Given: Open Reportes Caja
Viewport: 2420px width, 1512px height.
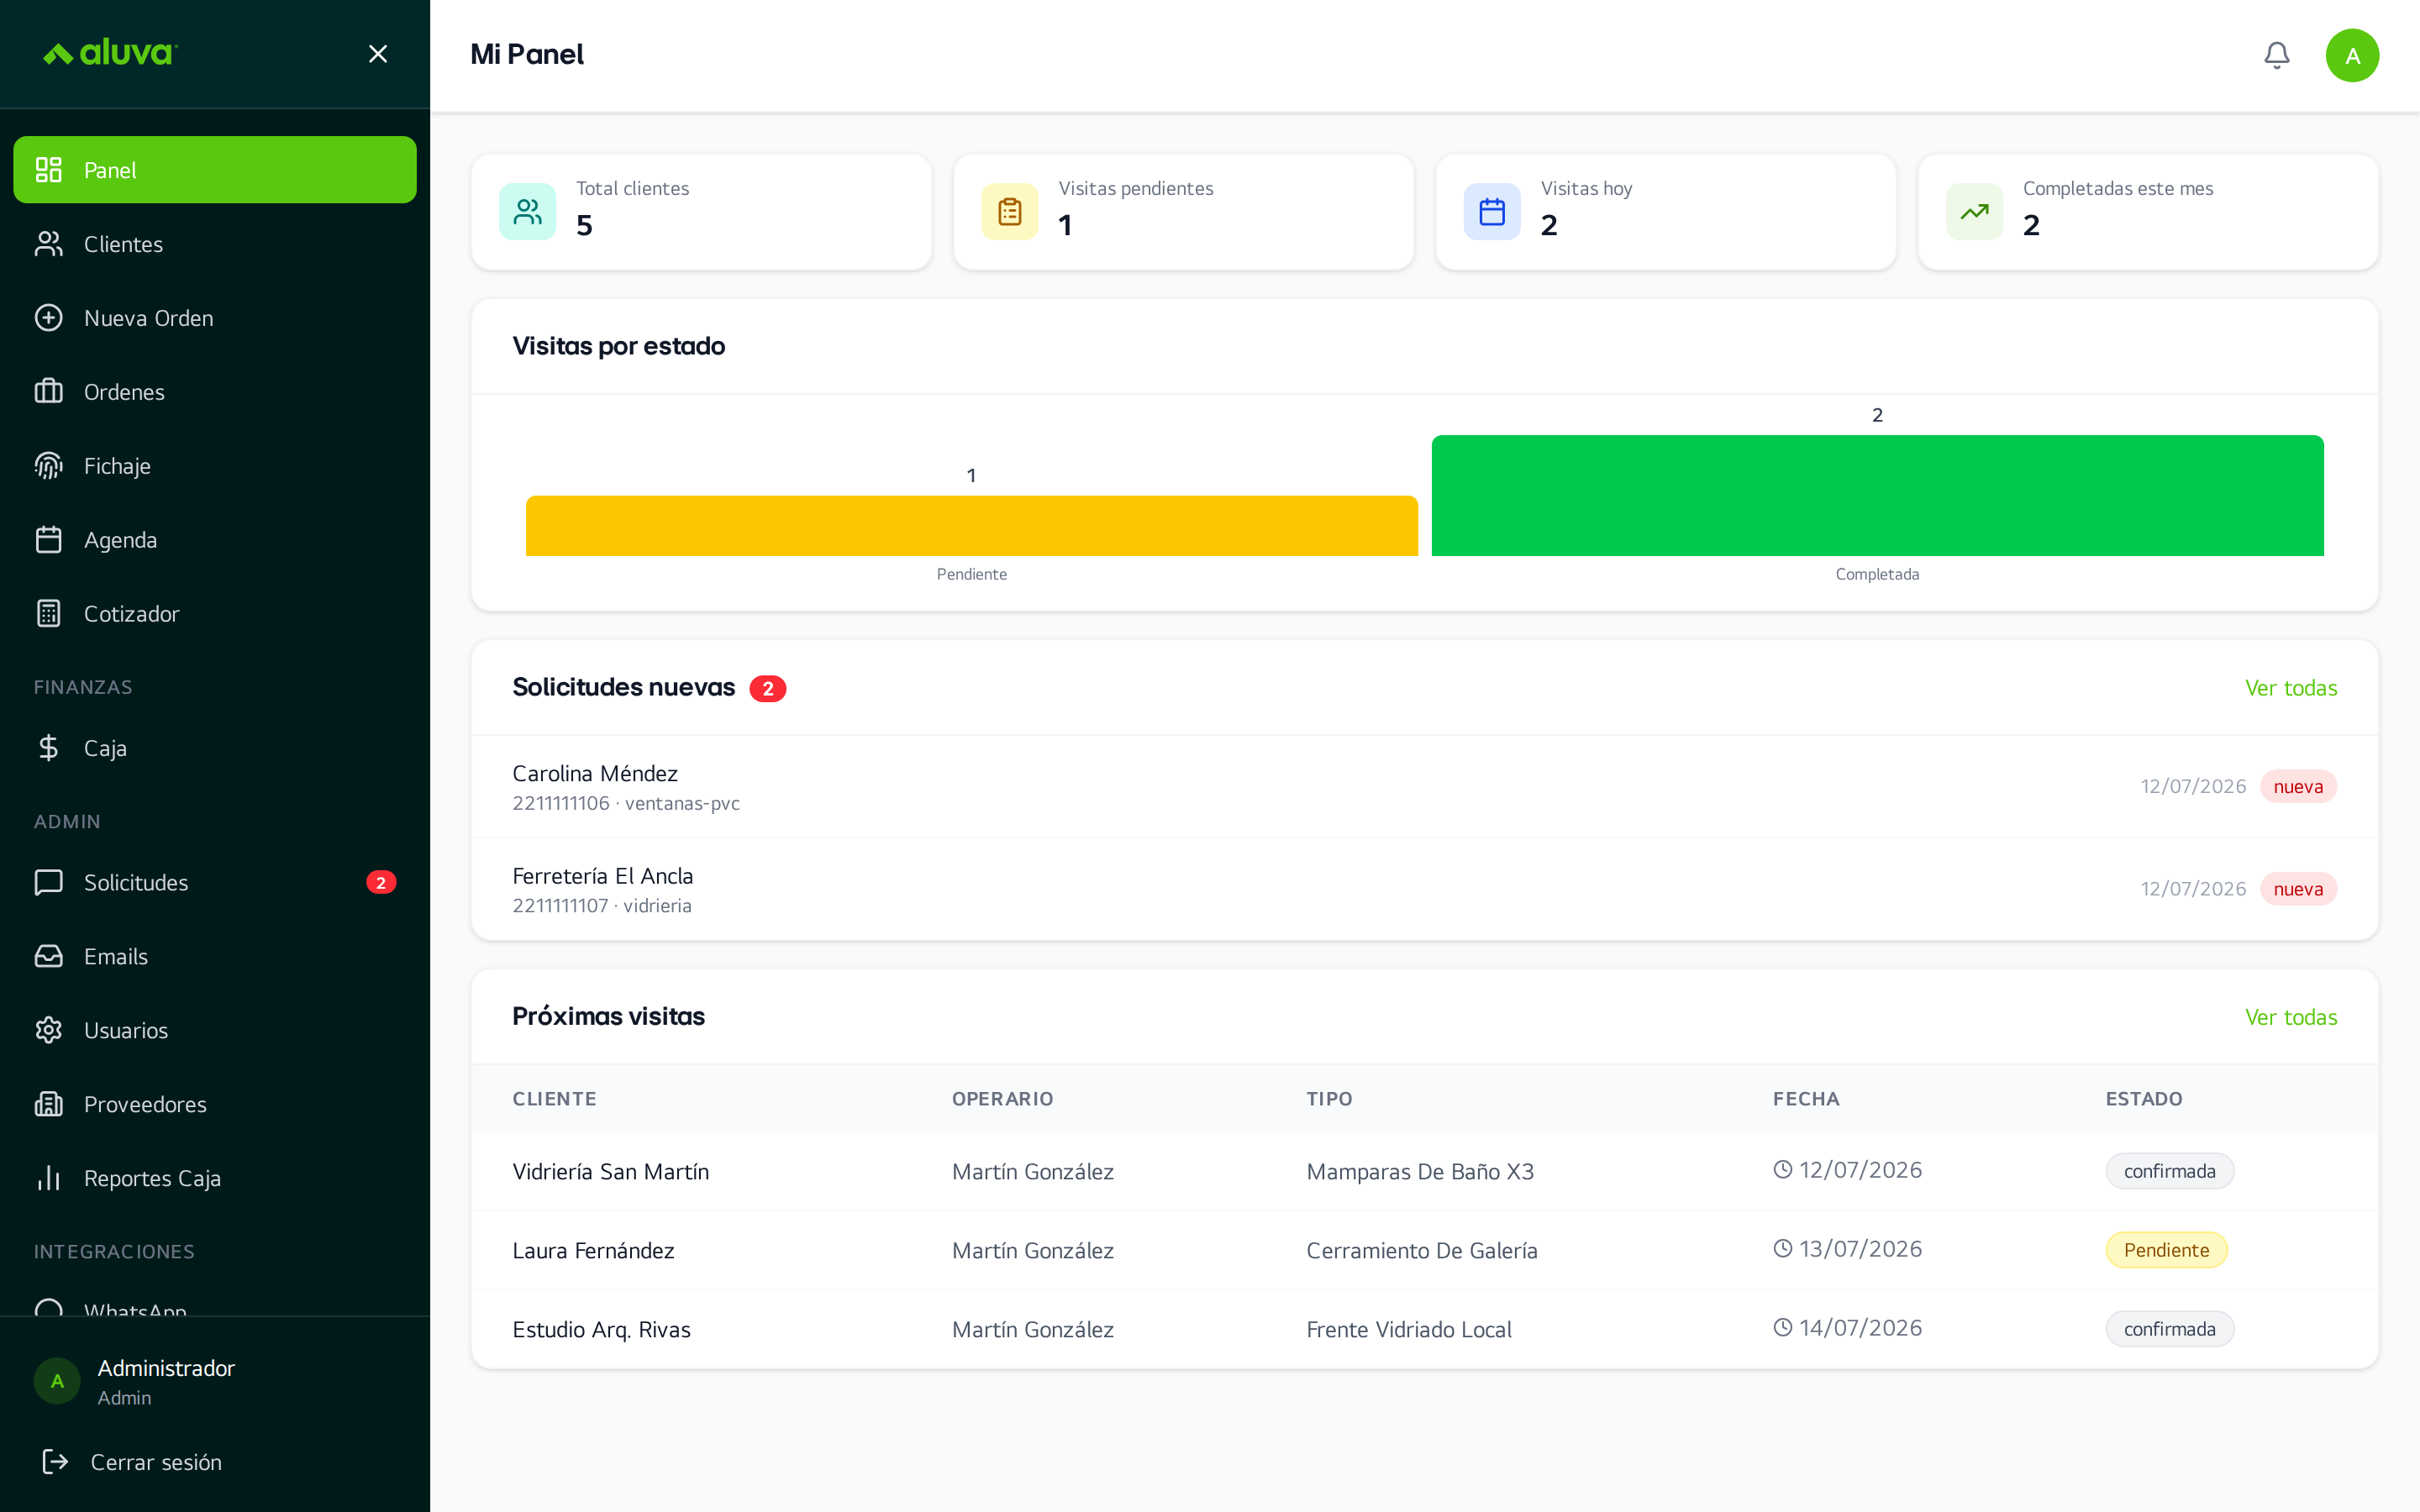Looking at the screenshot, I should click(215, 1178).
